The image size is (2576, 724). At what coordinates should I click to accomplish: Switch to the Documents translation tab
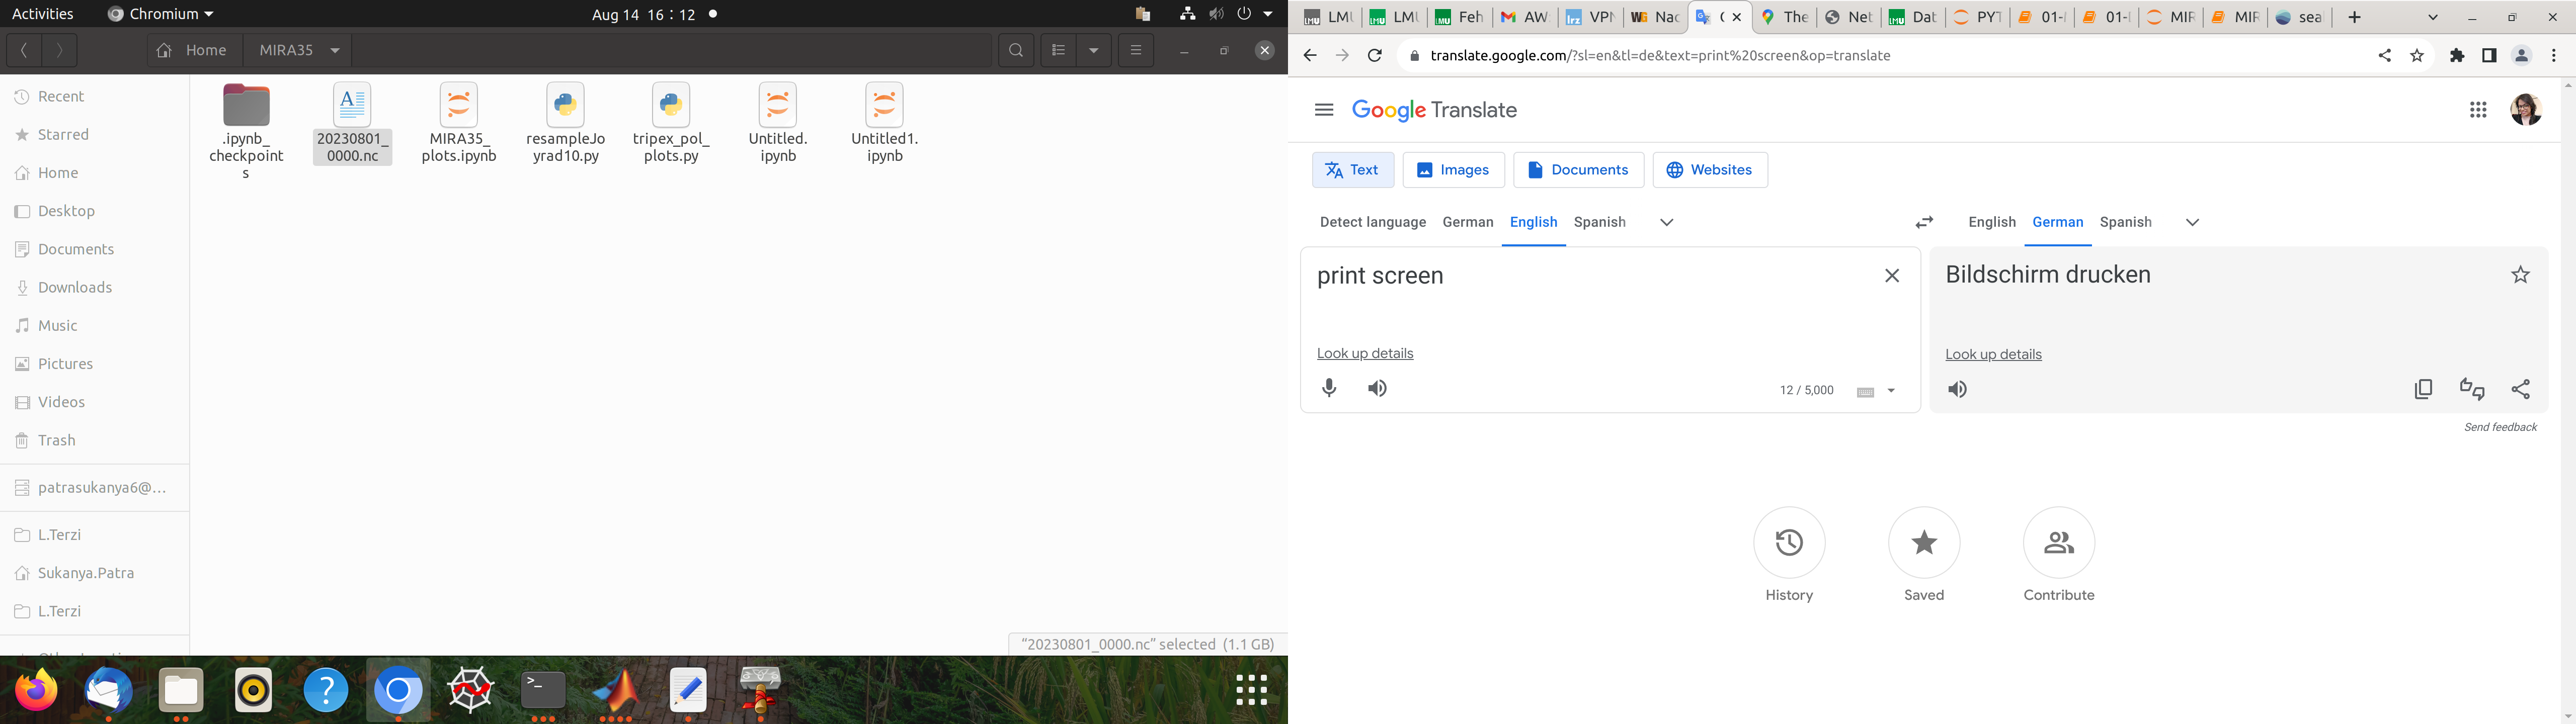tap(1578, 170)
